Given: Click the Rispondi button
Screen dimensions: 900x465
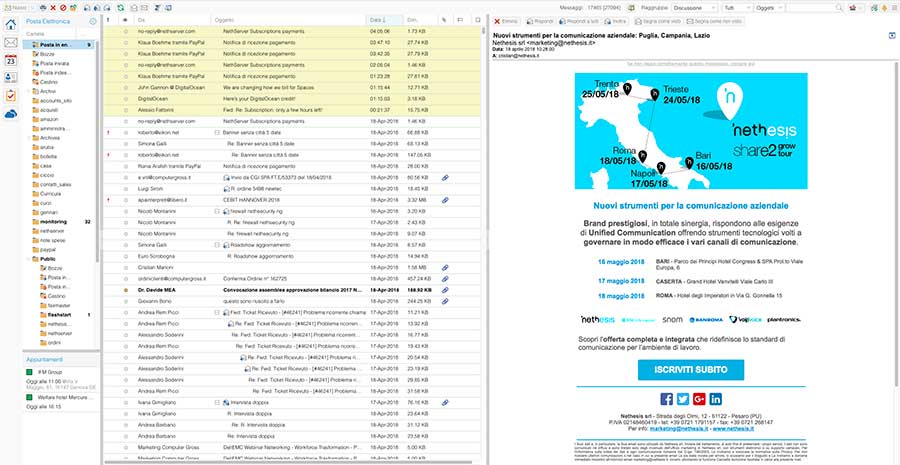Looking at the screenshot, I should pos(539,21).
